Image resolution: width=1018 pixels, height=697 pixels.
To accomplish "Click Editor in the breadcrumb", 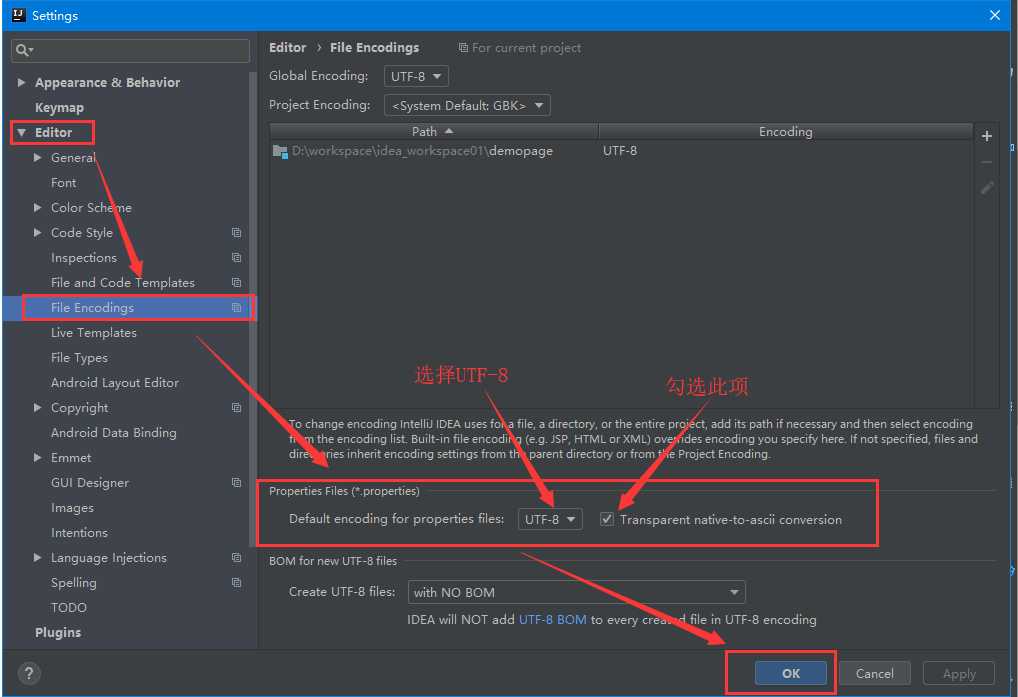I will tap(288, 47).
